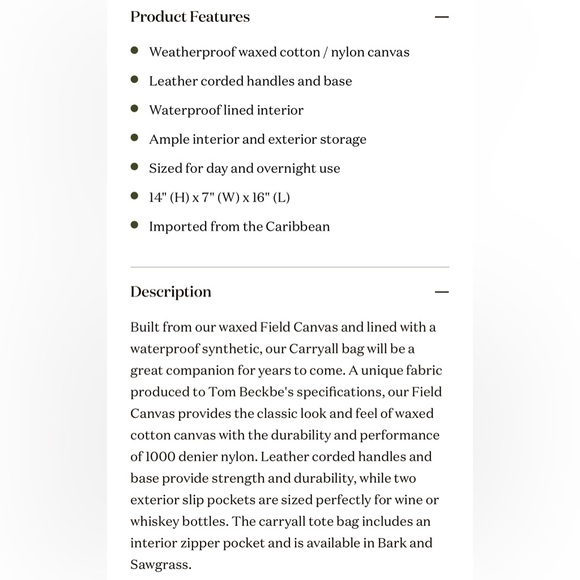Click the bullet dot beside Waterproof lined interior
The height and width of the screenshot is (580, 580).
[x=135, y=108]
